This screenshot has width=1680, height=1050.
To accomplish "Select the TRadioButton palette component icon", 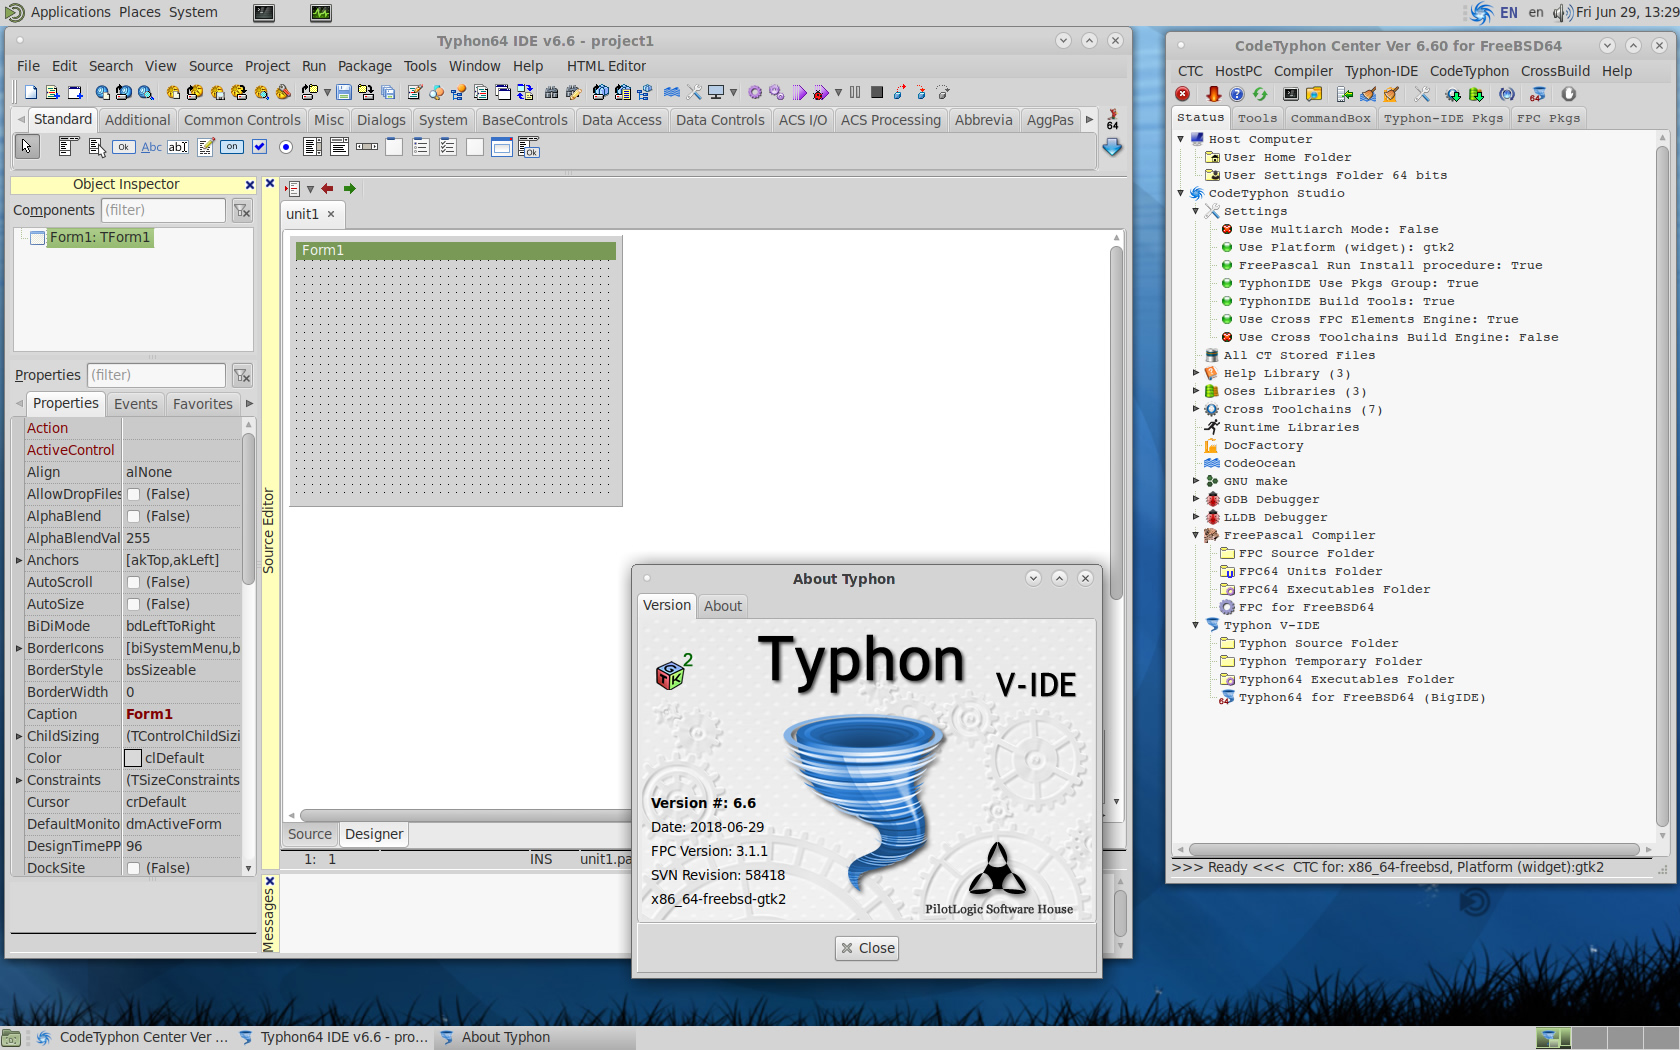I will point(286,147).
